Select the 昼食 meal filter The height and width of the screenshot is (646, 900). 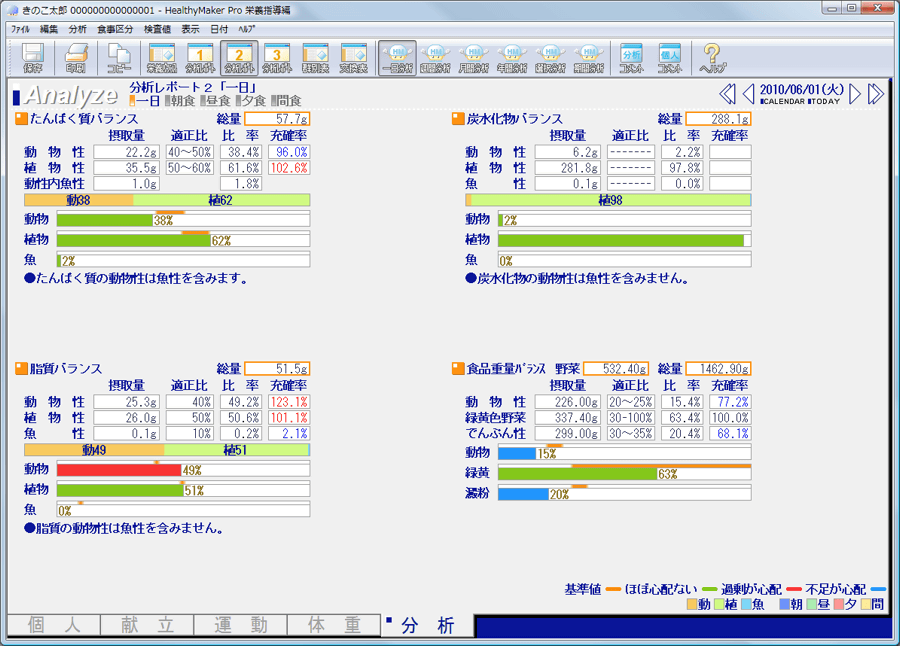pyautogui.click(x=216, y=101)
